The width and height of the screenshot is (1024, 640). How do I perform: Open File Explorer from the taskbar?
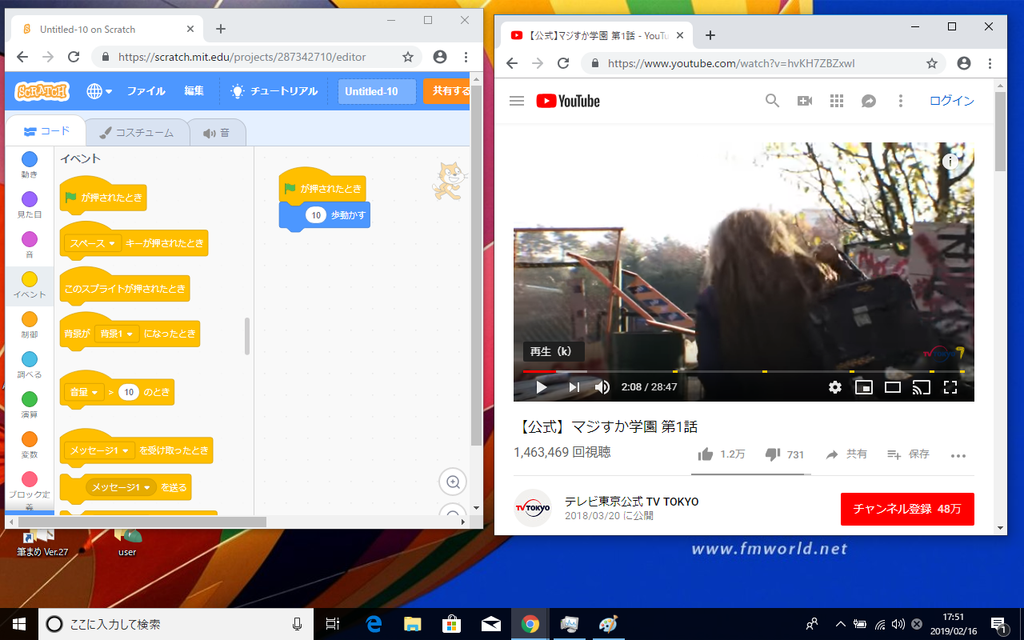click(412, 624)
